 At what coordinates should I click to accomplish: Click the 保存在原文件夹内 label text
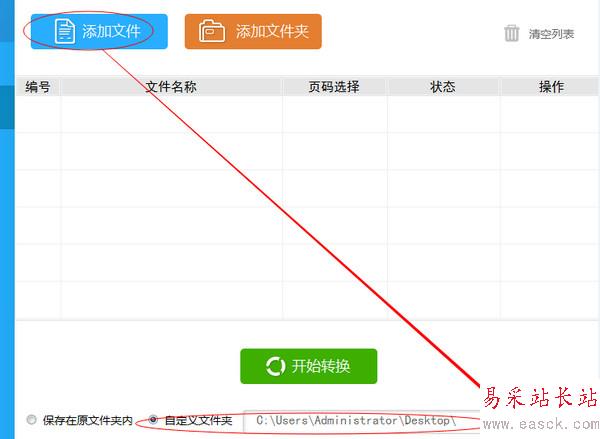pos(88,421)
